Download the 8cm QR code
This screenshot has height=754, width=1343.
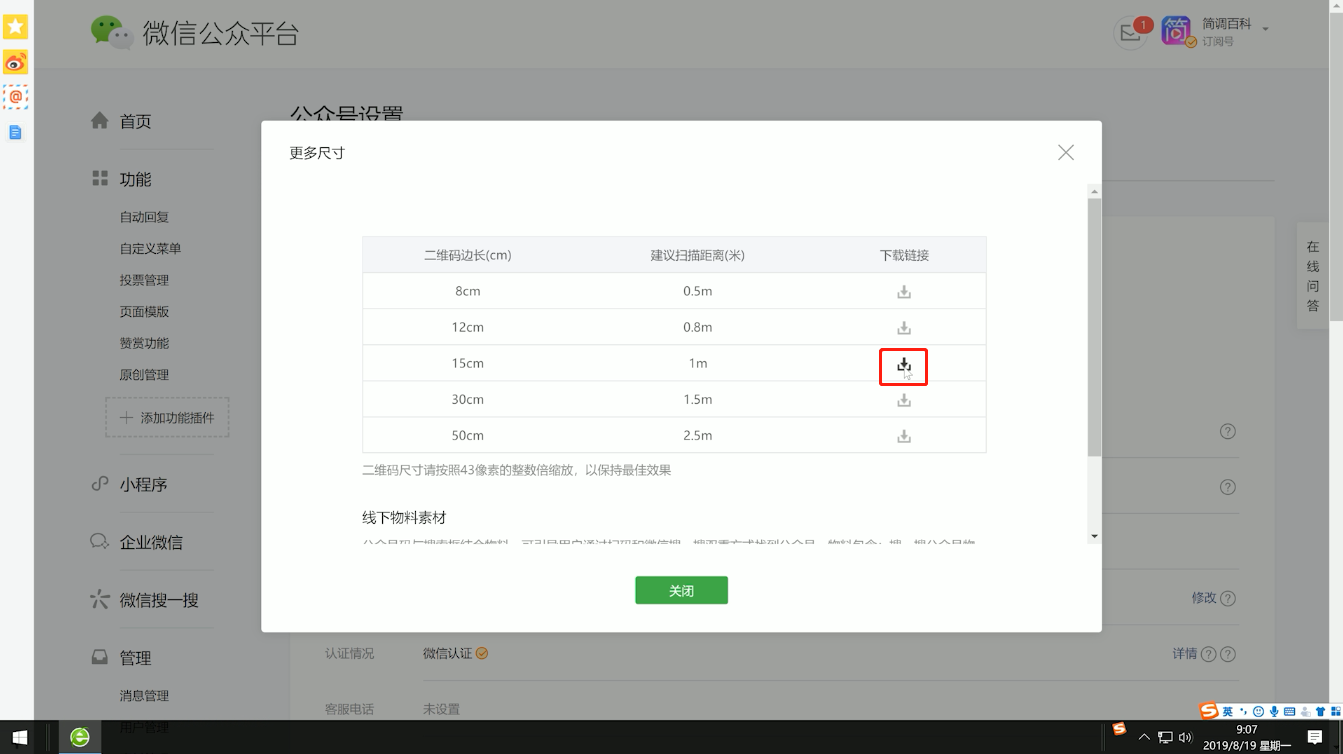point(904,292)
